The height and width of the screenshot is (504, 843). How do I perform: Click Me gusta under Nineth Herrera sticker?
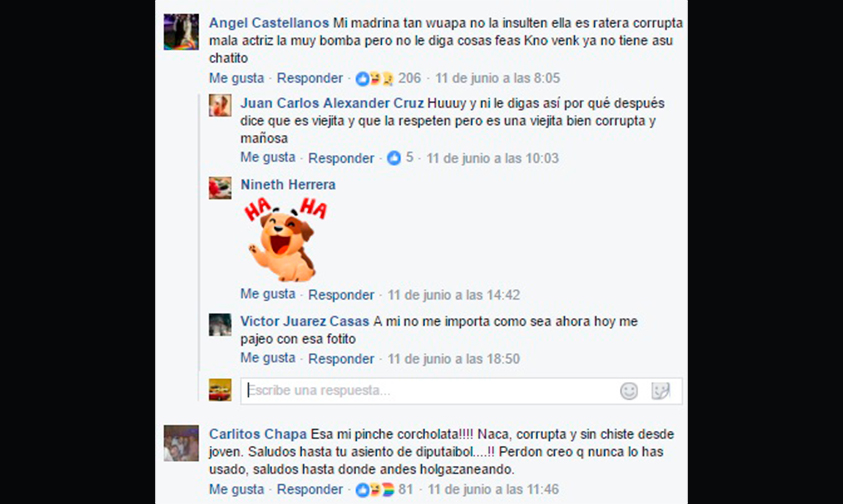click(x=268, y=294)
